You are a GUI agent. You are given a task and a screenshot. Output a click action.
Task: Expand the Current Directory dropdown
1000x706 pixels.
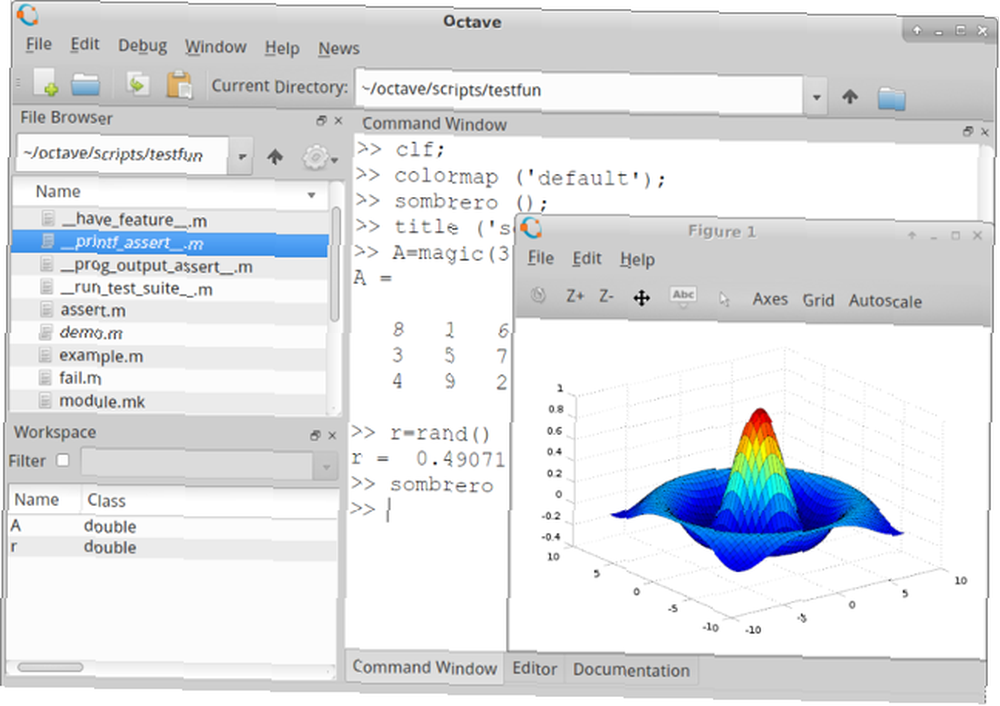pyautogui.click(x=816, y=98)
